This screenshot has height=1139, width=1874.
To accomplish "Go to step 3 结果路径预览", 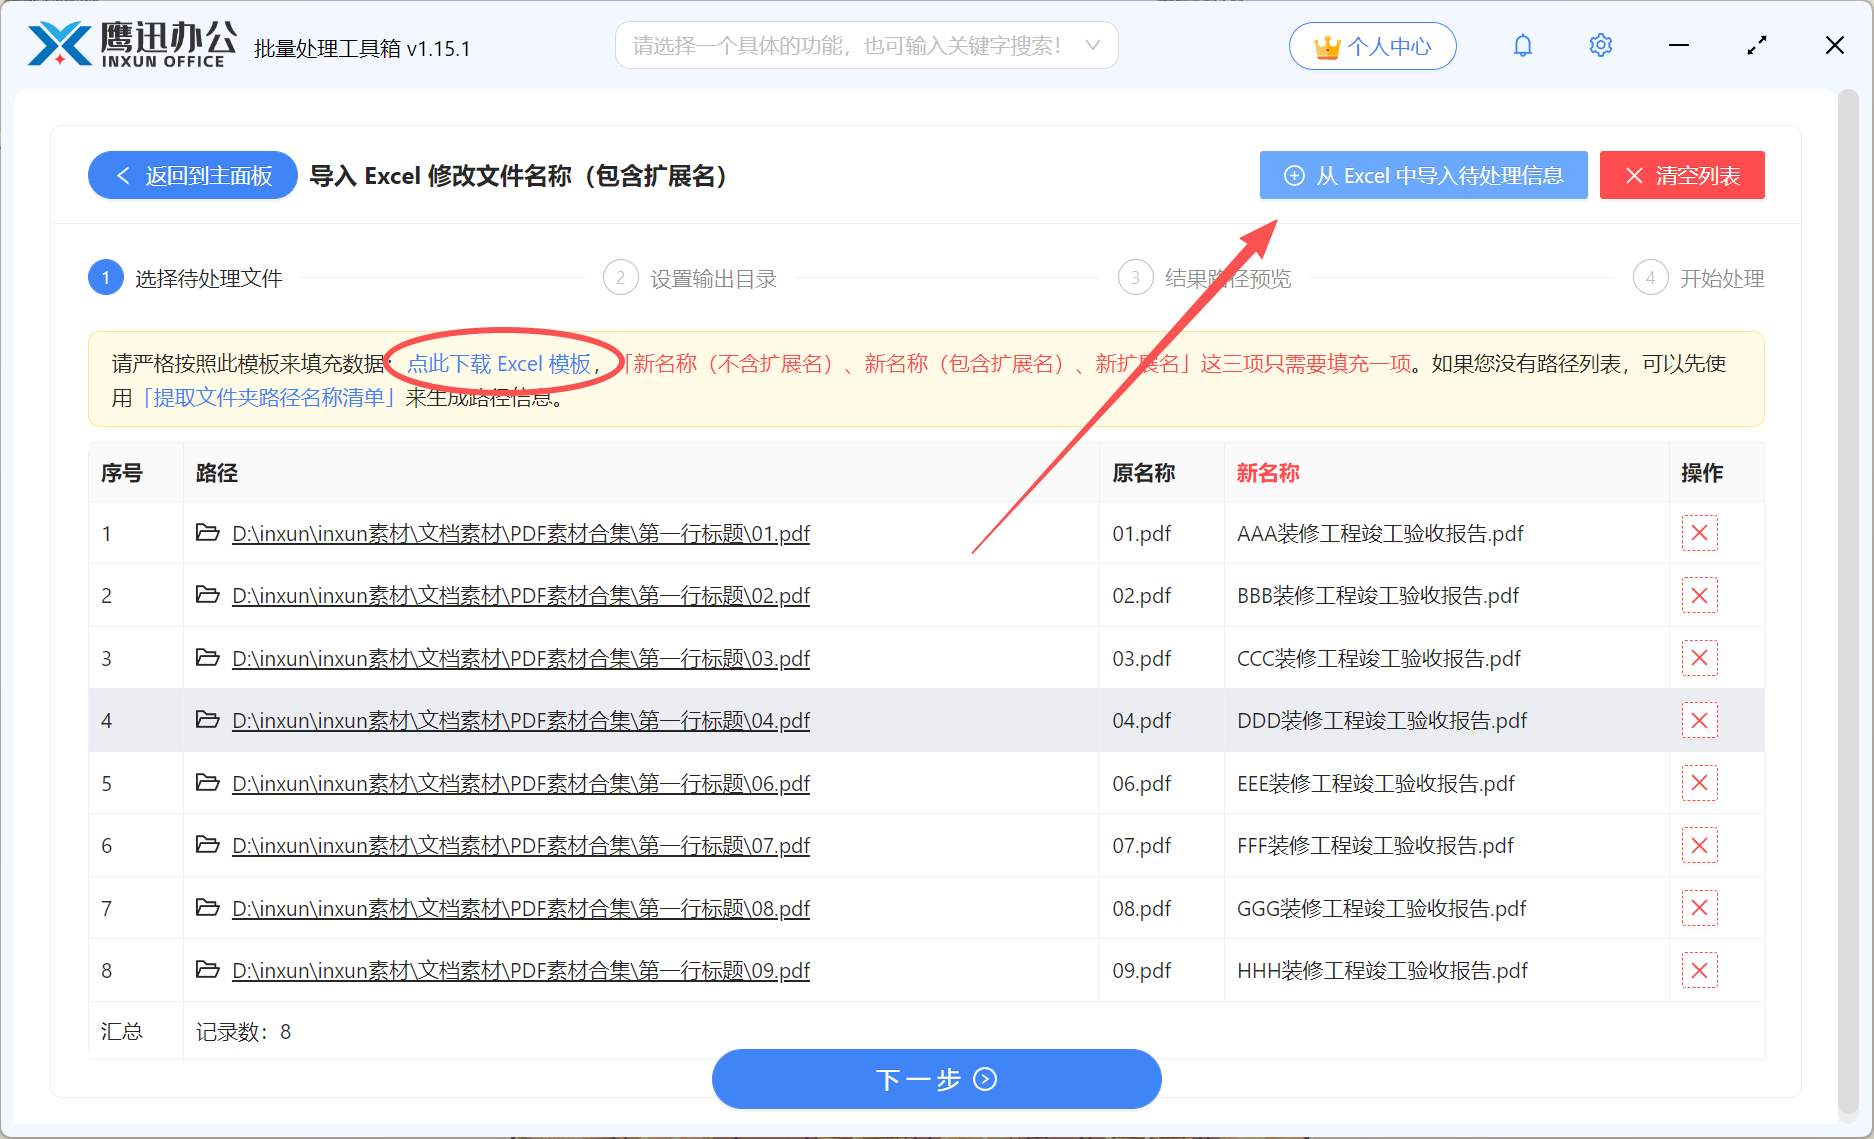I will tap(1205, 278).
